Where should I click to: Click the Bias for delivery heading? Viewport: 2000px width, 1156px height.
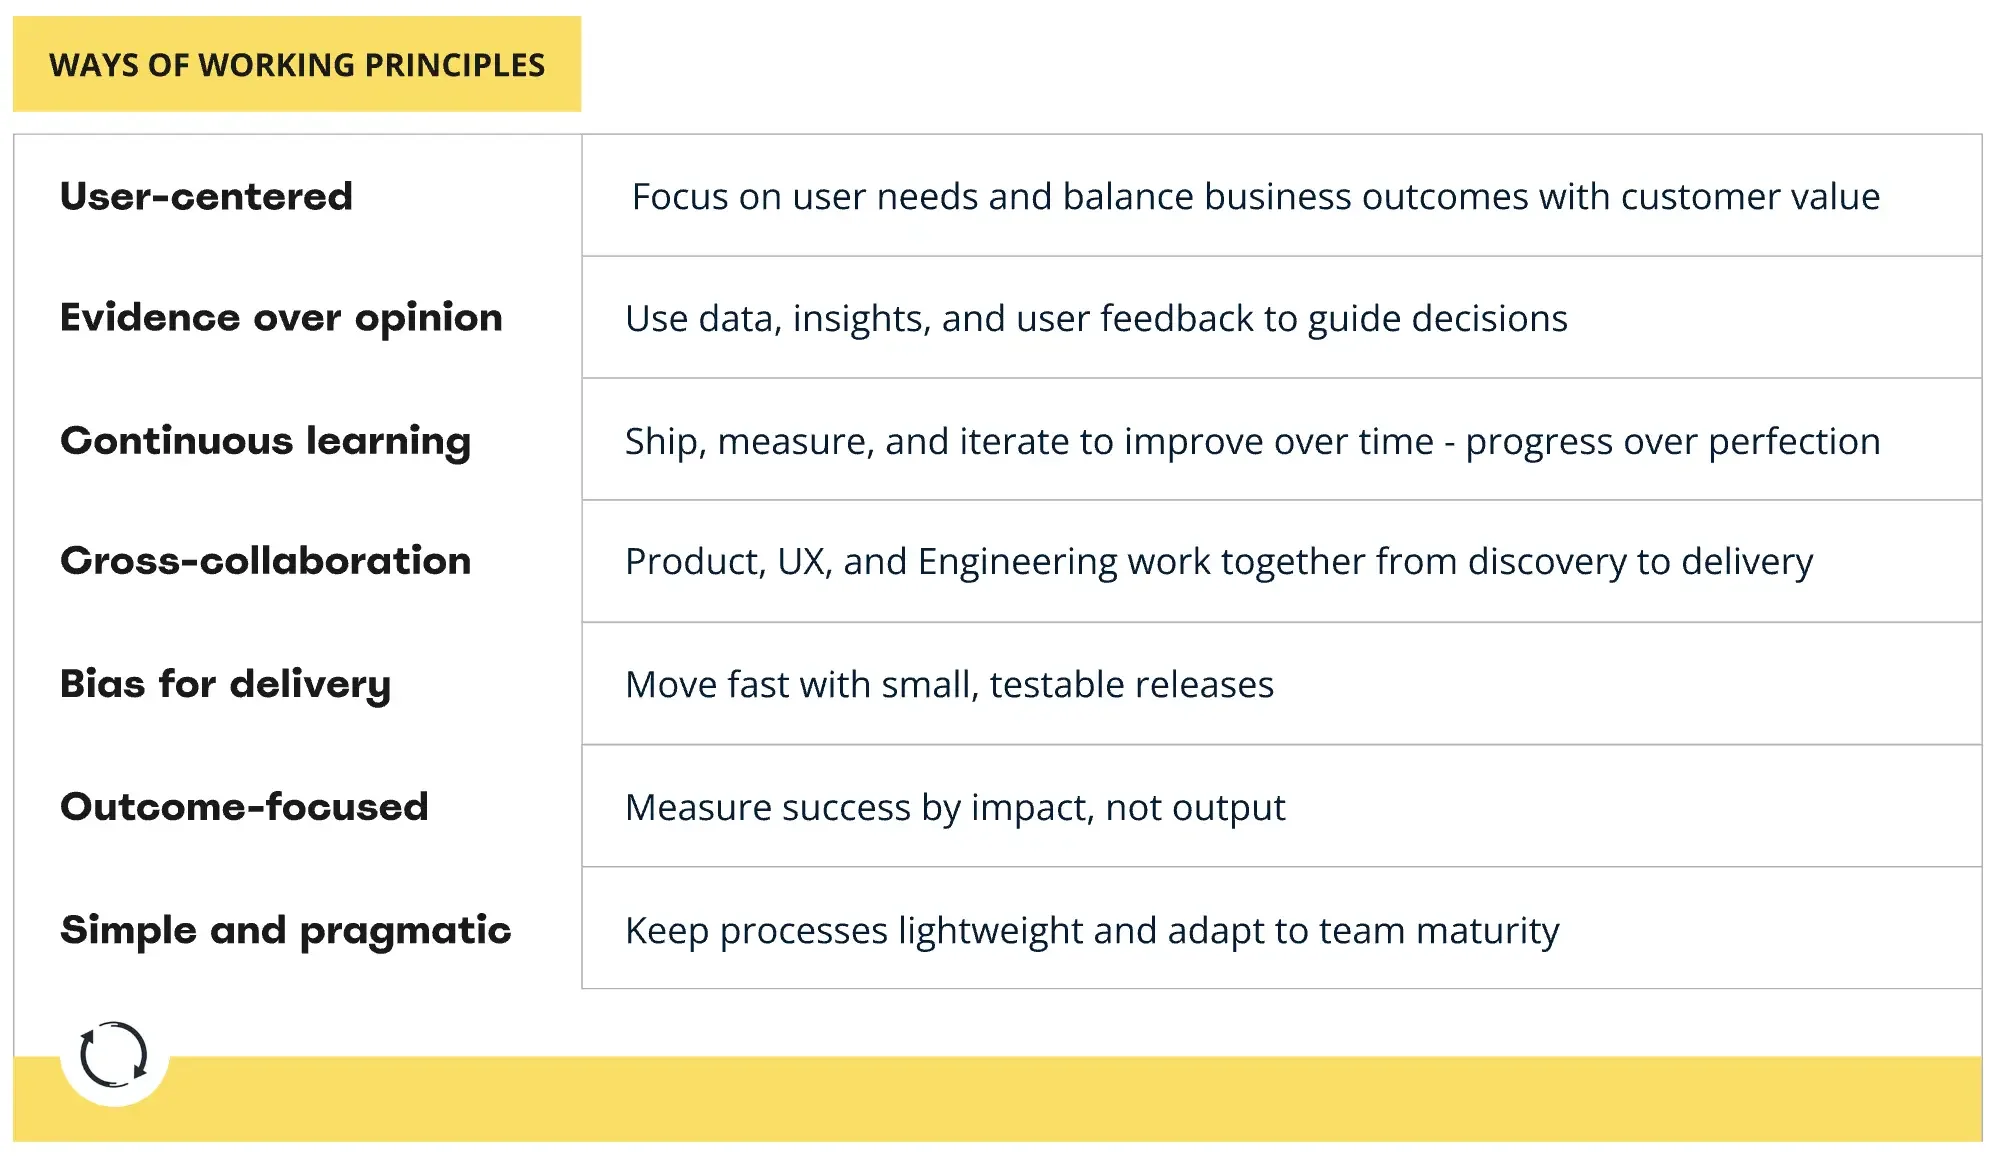coord(225,685)
